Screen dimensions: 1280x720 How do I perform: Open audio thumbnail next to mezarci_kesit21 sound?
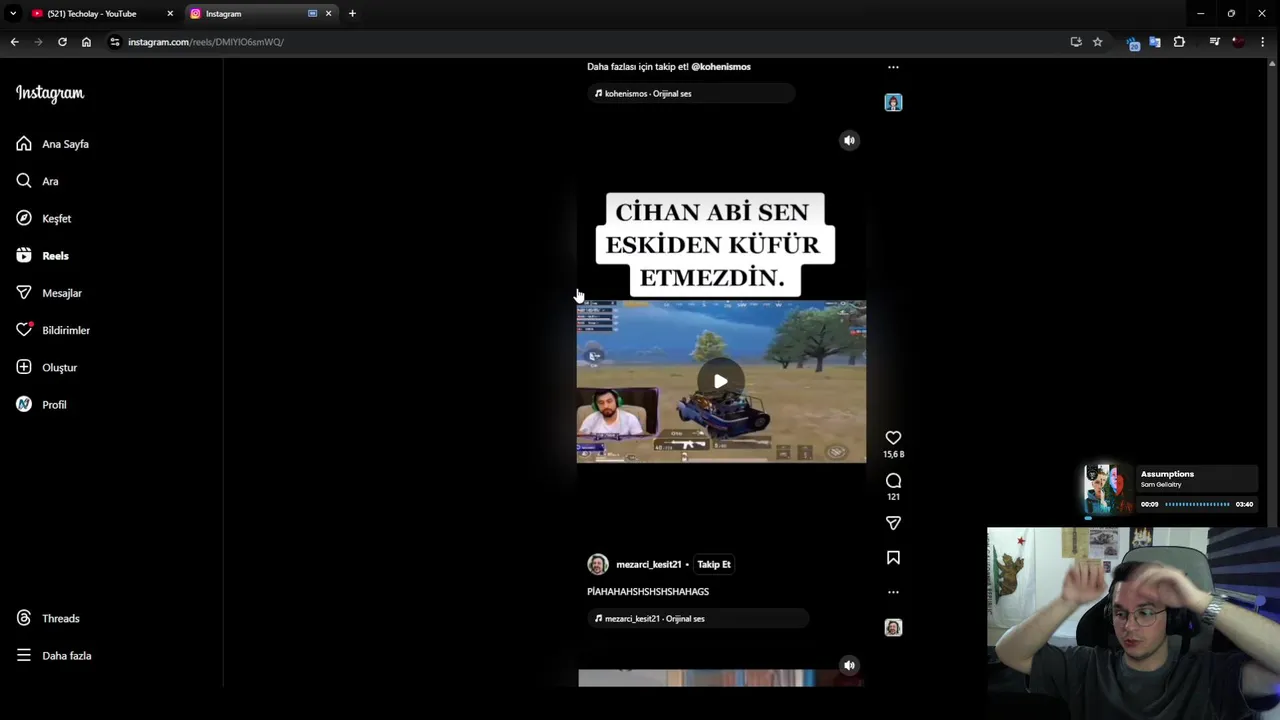893,627
